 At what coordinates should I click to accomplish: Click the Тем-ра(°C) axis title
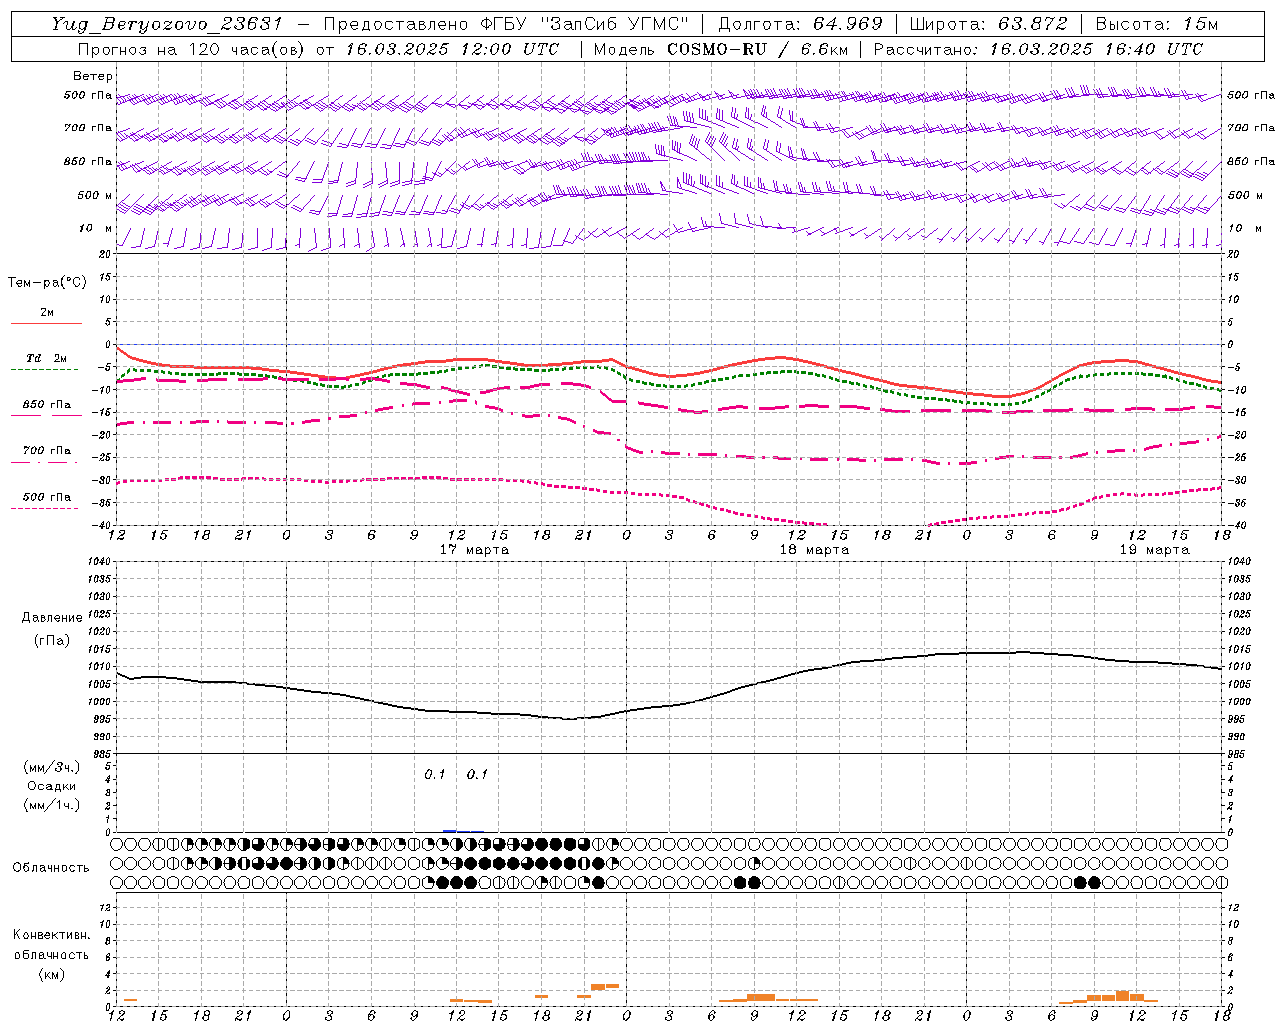pos(47,283)
